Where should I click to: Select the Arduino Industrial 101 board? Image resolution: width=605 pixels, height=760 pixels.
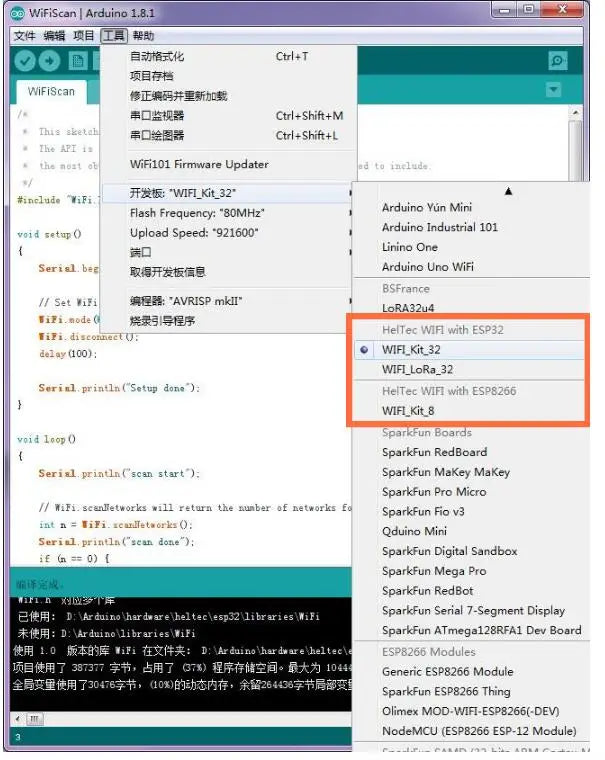471,227
